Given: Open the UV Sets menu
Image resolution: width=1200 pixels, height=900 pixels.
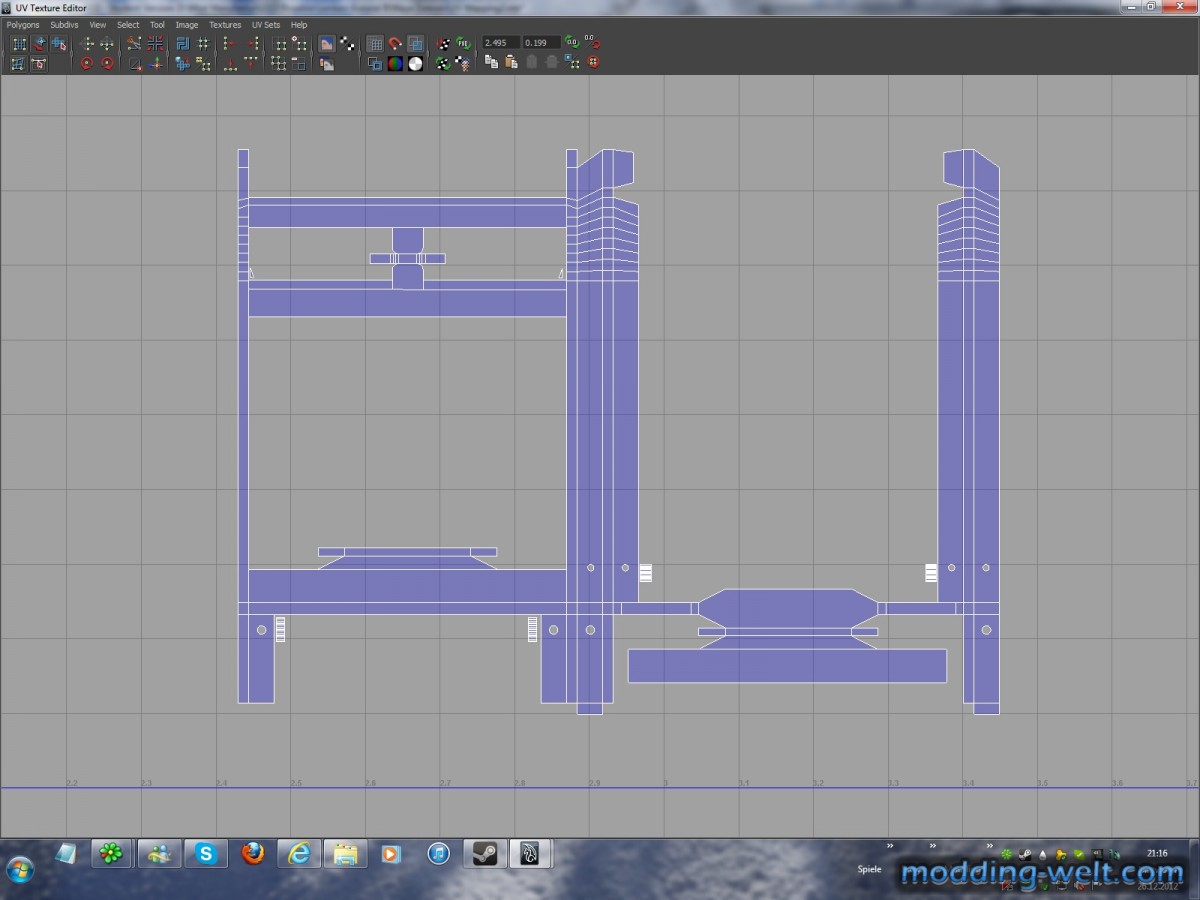Looking at the screenshot, I should click(265, 24).
